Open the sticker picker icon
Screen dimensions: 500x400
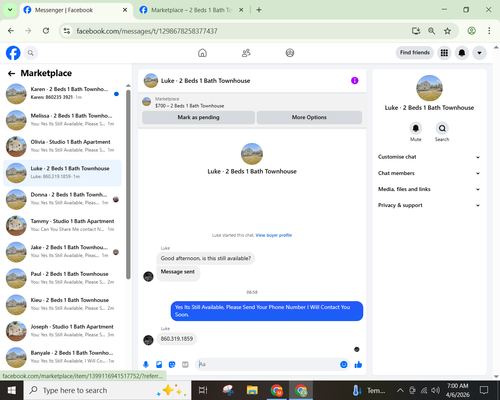[172, 365]
